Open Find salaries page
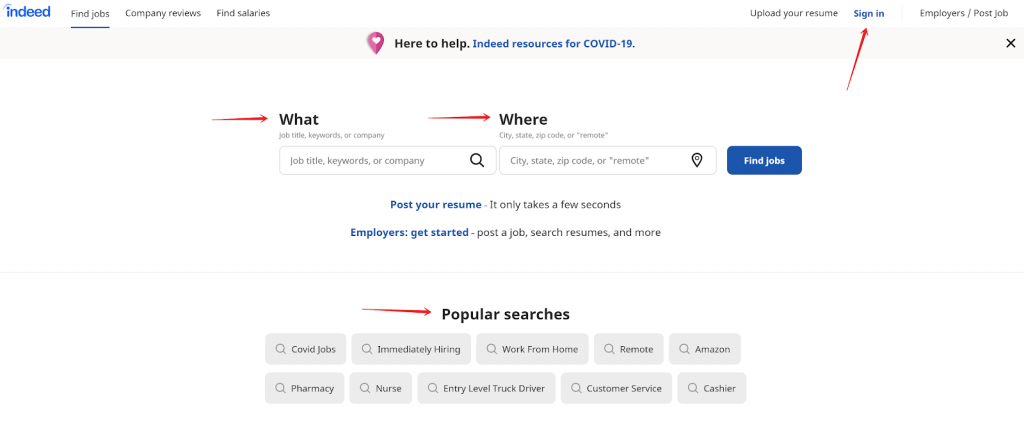This screenshot has width=1024, height=424. (x=243, y=13)
